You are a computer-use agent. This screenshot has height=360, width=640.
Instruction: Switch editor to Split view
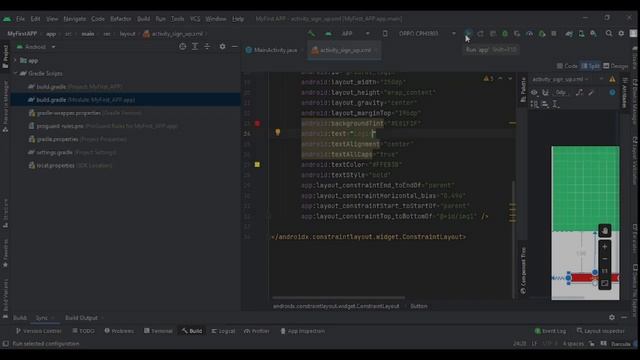590,66
